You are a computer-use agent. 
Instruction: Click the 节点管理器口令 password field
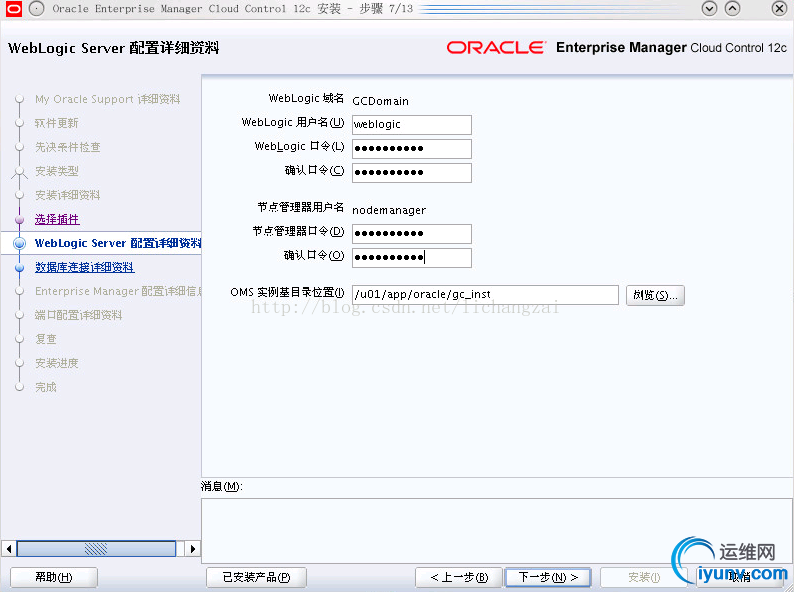click(412, 233)
